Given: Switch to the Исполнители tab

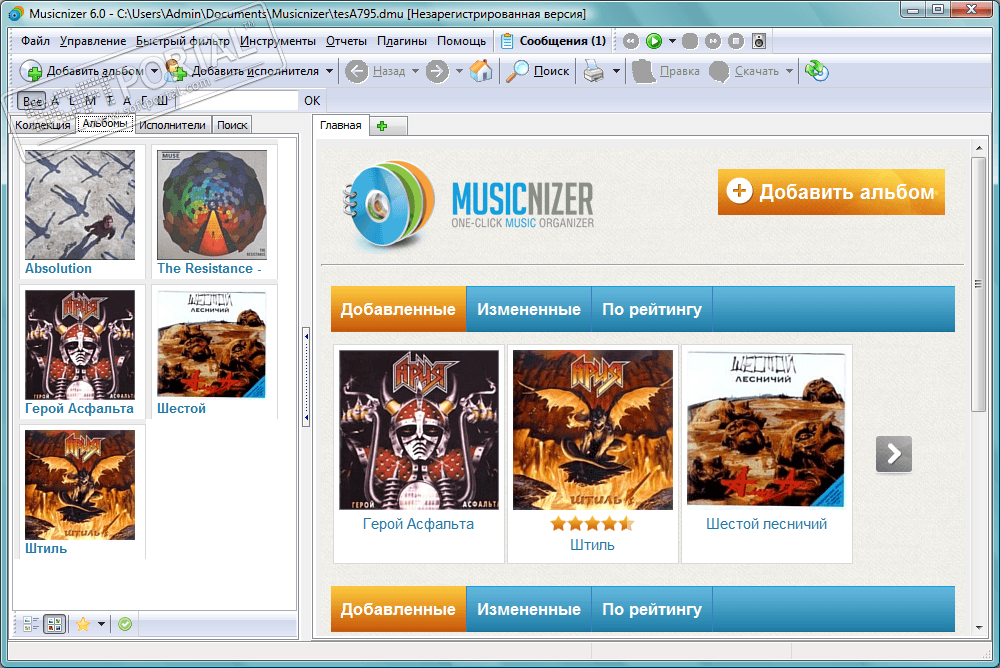Looking at the screenshot, I should coord(172,125).
